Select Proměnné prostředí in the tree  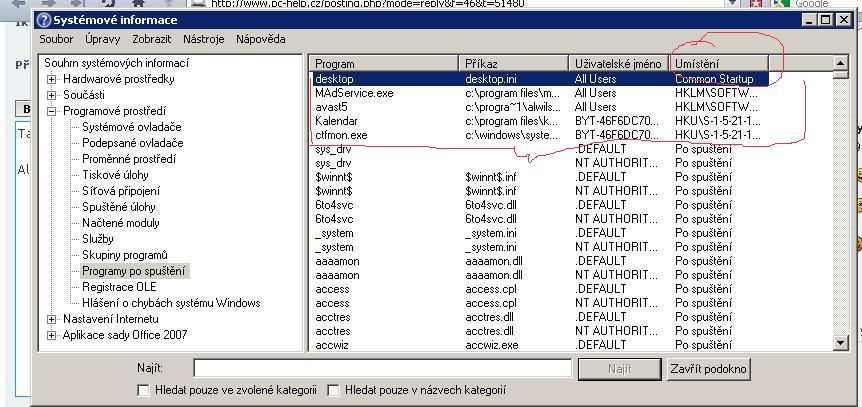129,159
